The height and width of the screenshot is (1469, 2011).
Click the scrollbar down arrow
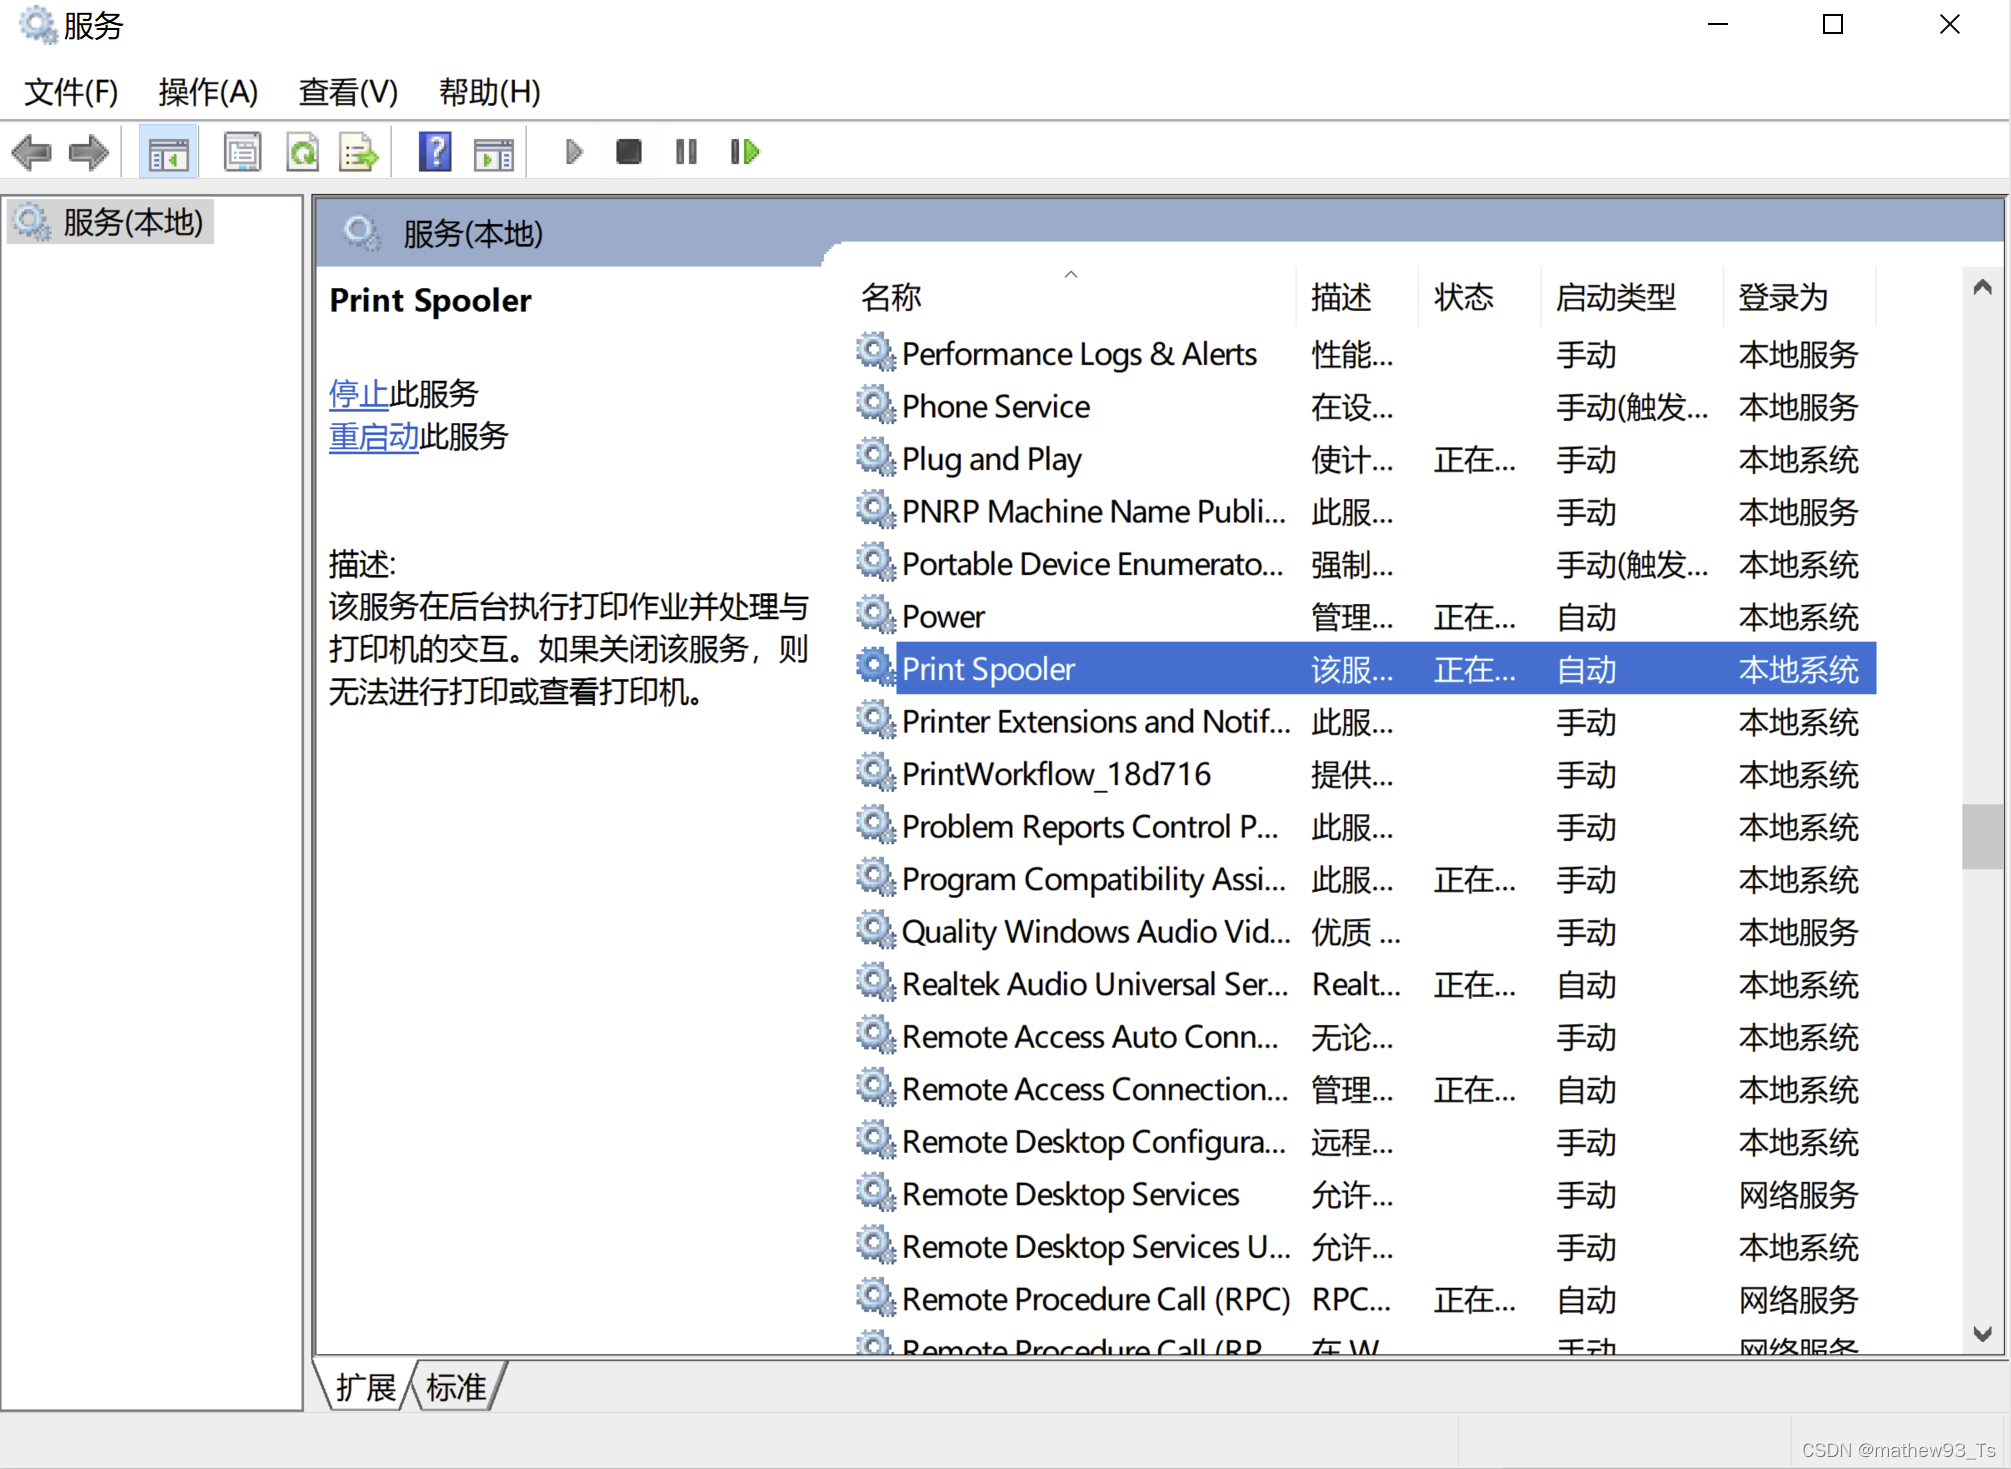click(1983, 1334)
